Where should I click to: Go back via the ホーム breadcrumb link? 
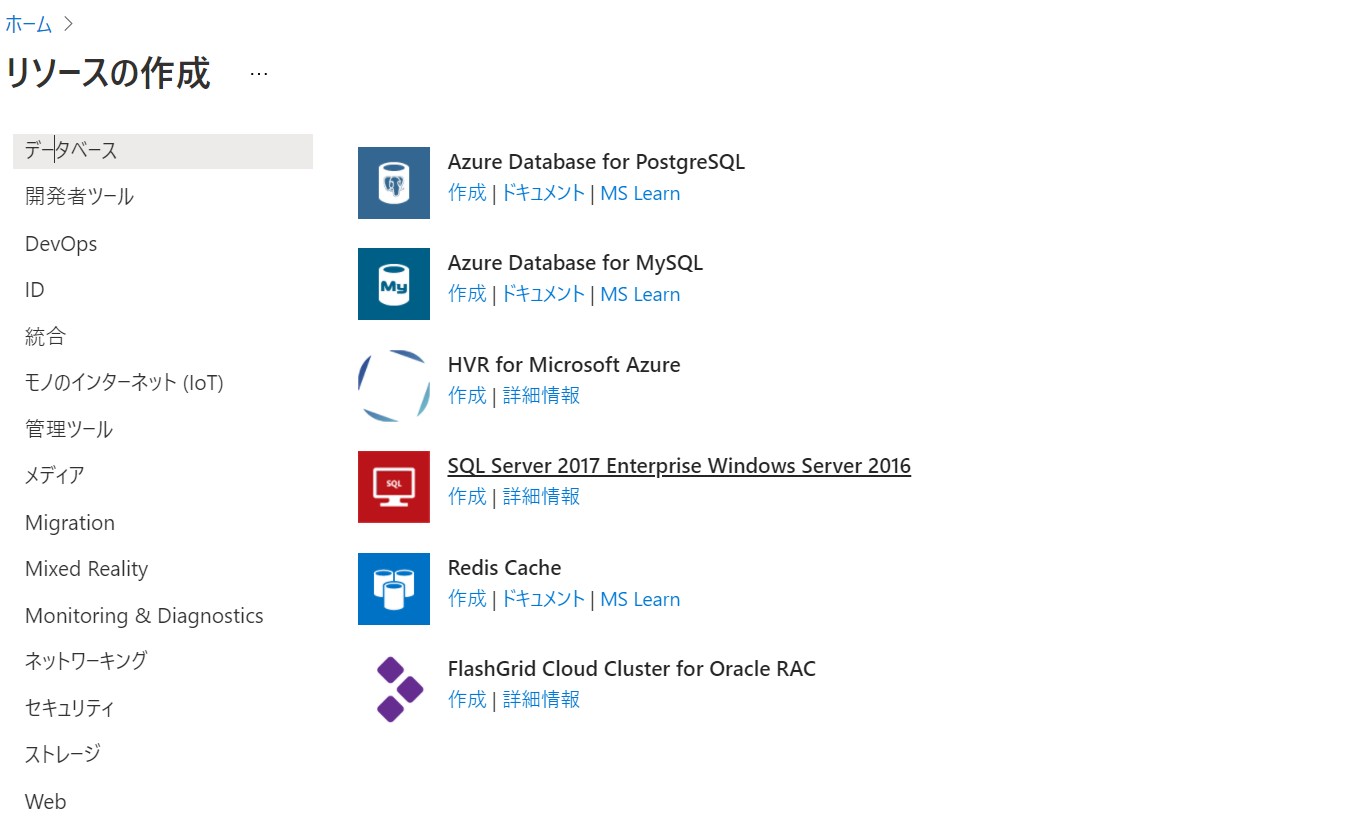[x=28, y=24]
